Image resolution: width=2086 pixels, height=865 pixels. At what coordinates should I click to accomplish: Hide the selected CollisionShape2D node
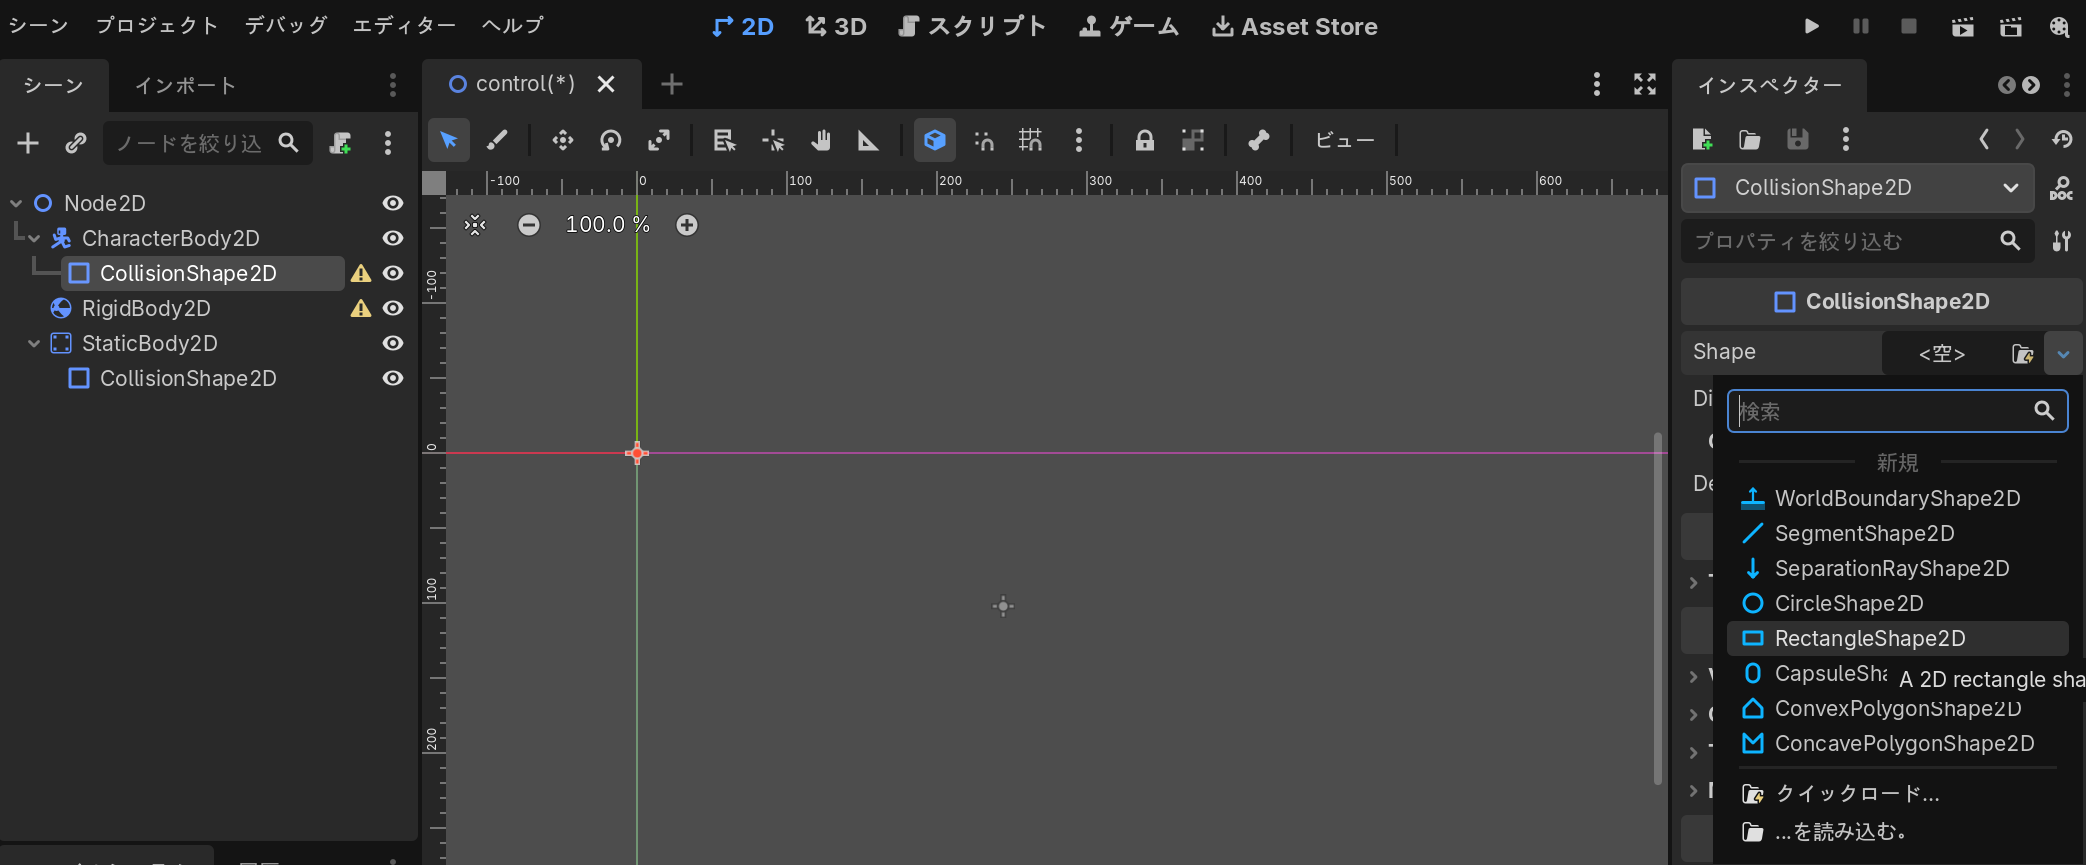tap(393, 273)
